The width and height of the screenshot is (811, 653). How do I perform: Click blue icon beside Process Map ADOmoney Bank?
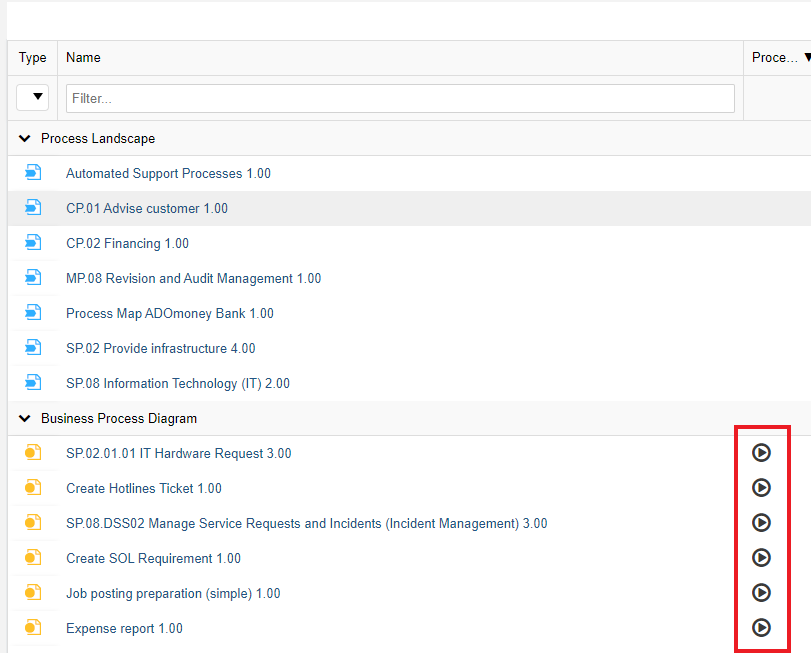point(33,313)
